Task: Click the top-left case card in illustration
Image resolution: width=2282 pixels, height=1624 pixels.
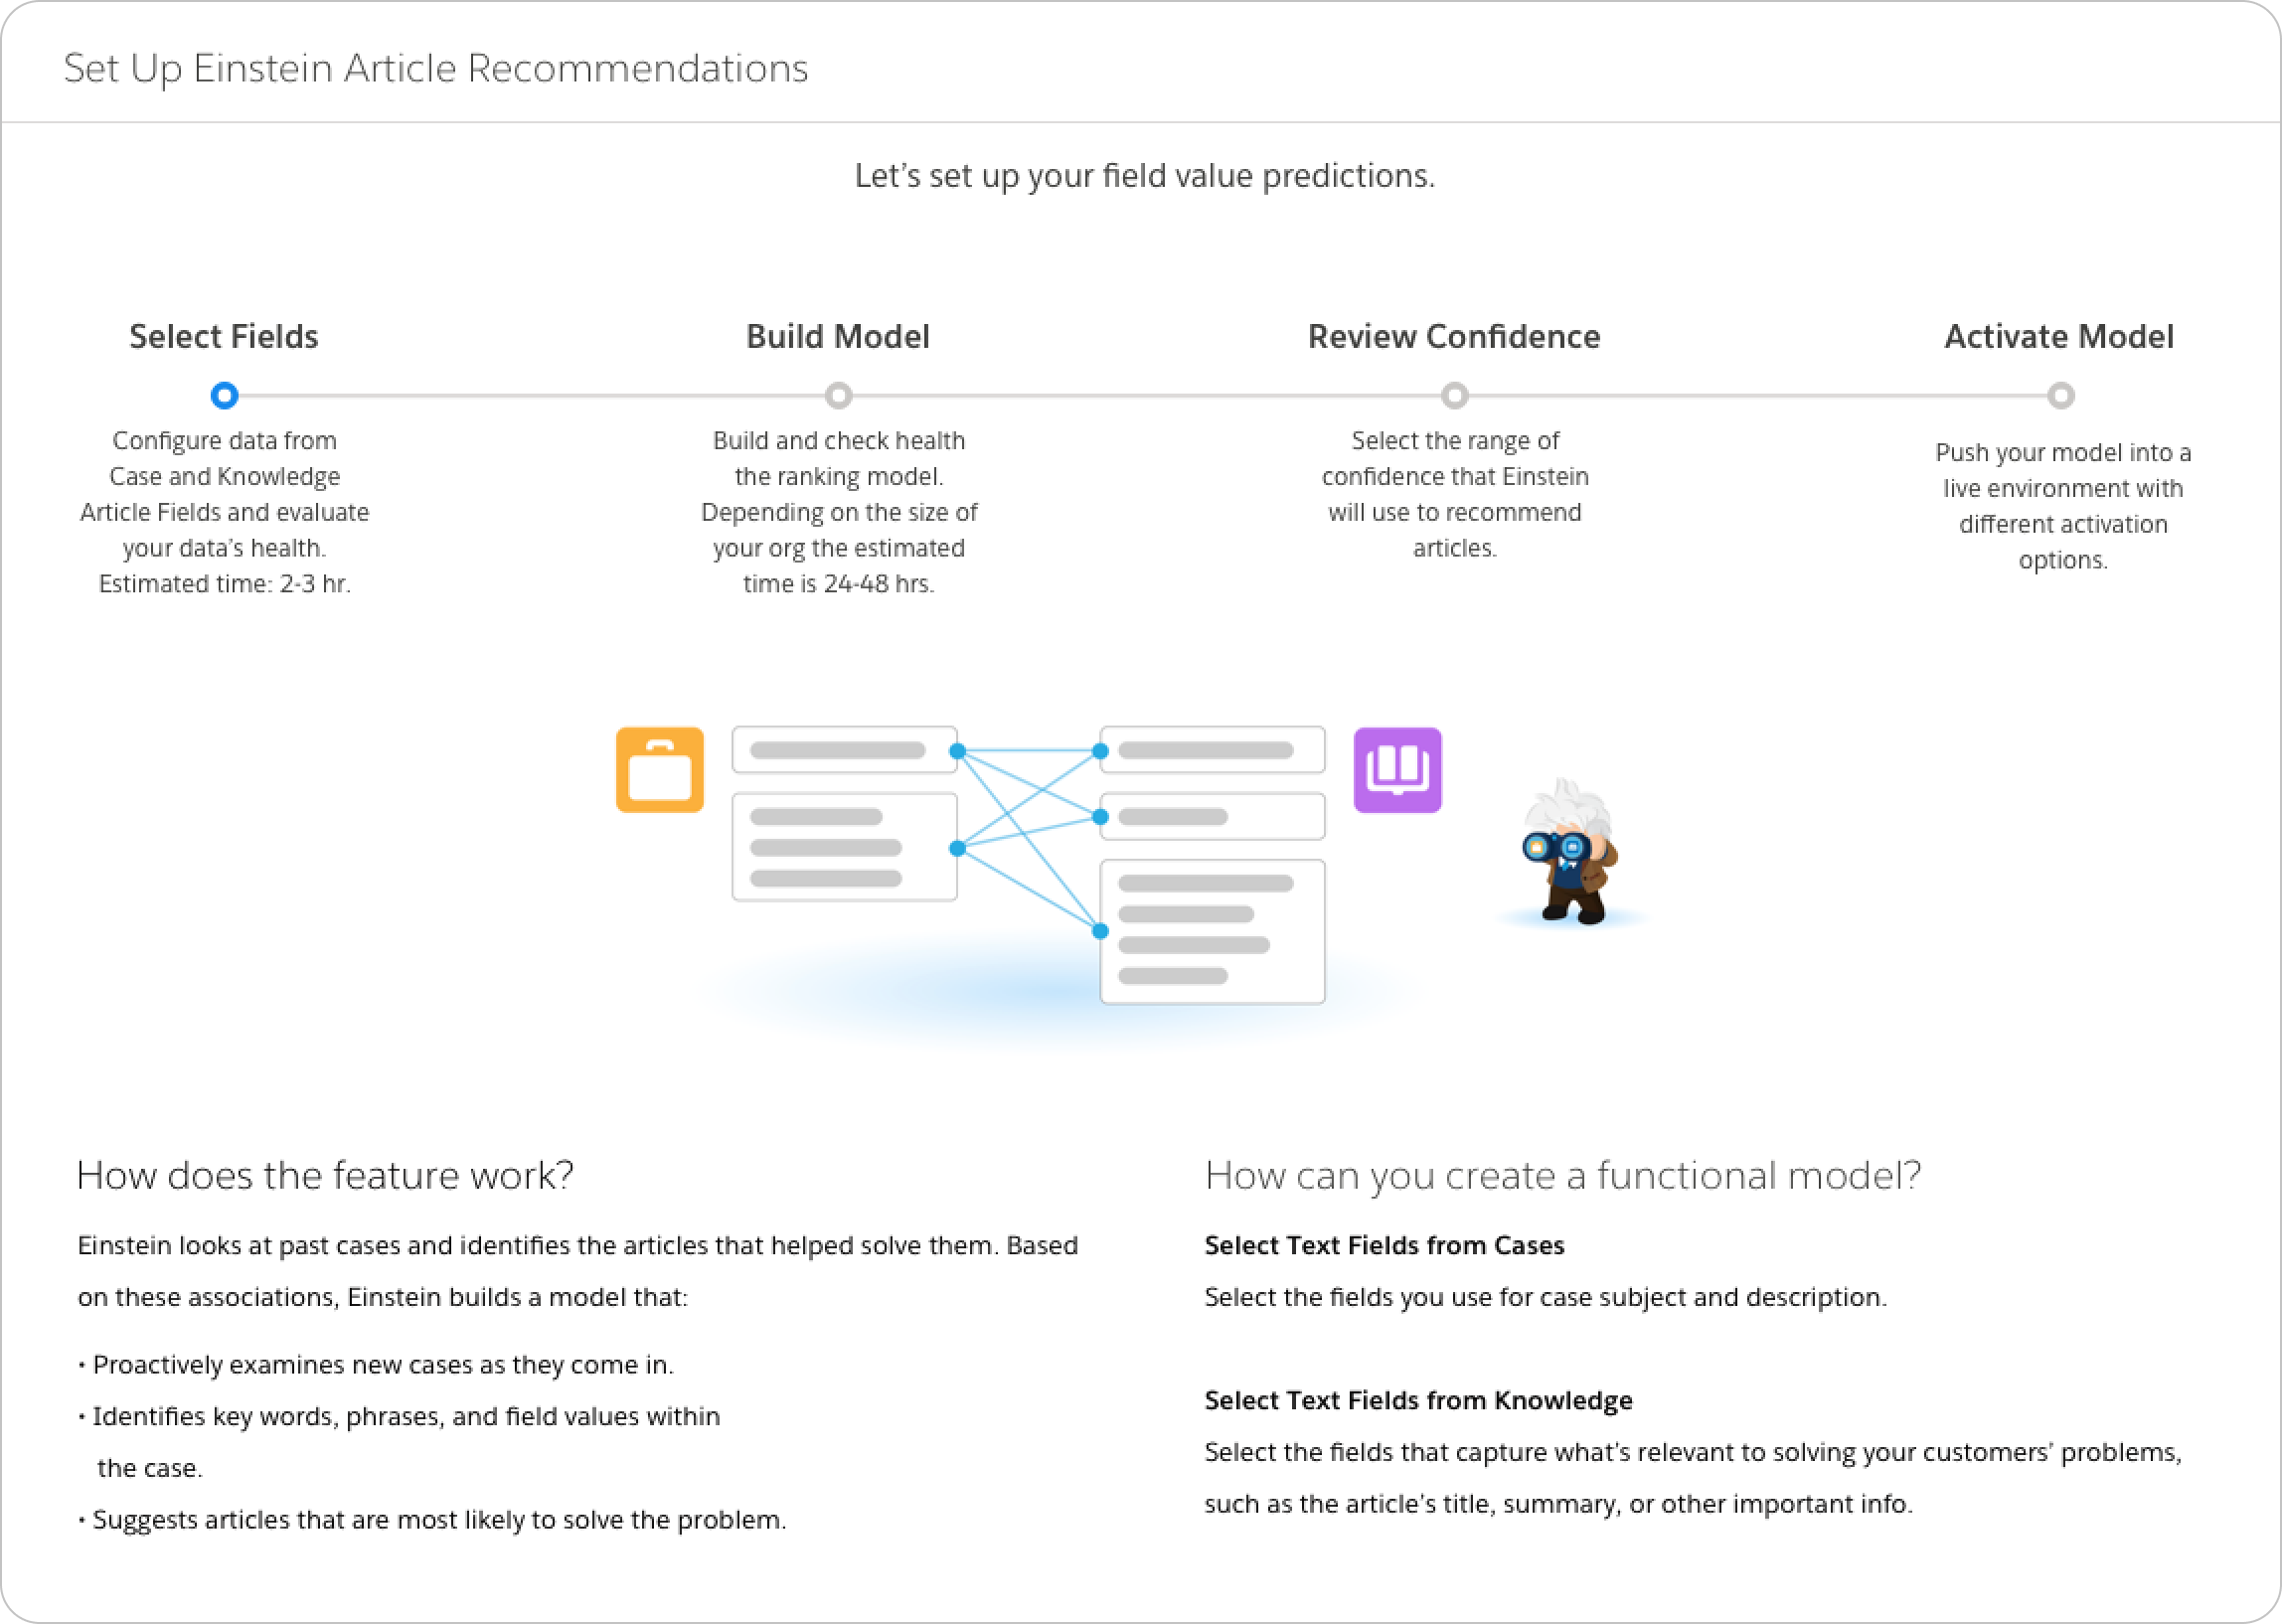Action: coord(844,750)
